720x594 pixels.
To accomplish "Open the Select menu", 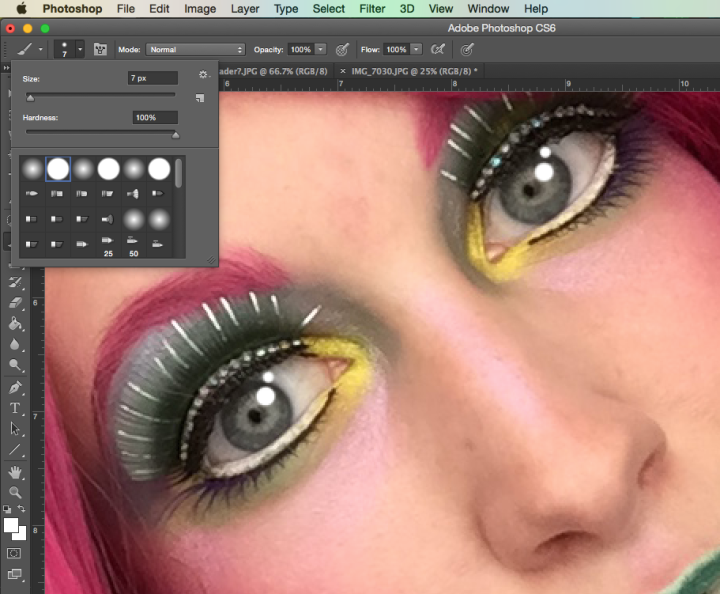I will coord(328,9).
